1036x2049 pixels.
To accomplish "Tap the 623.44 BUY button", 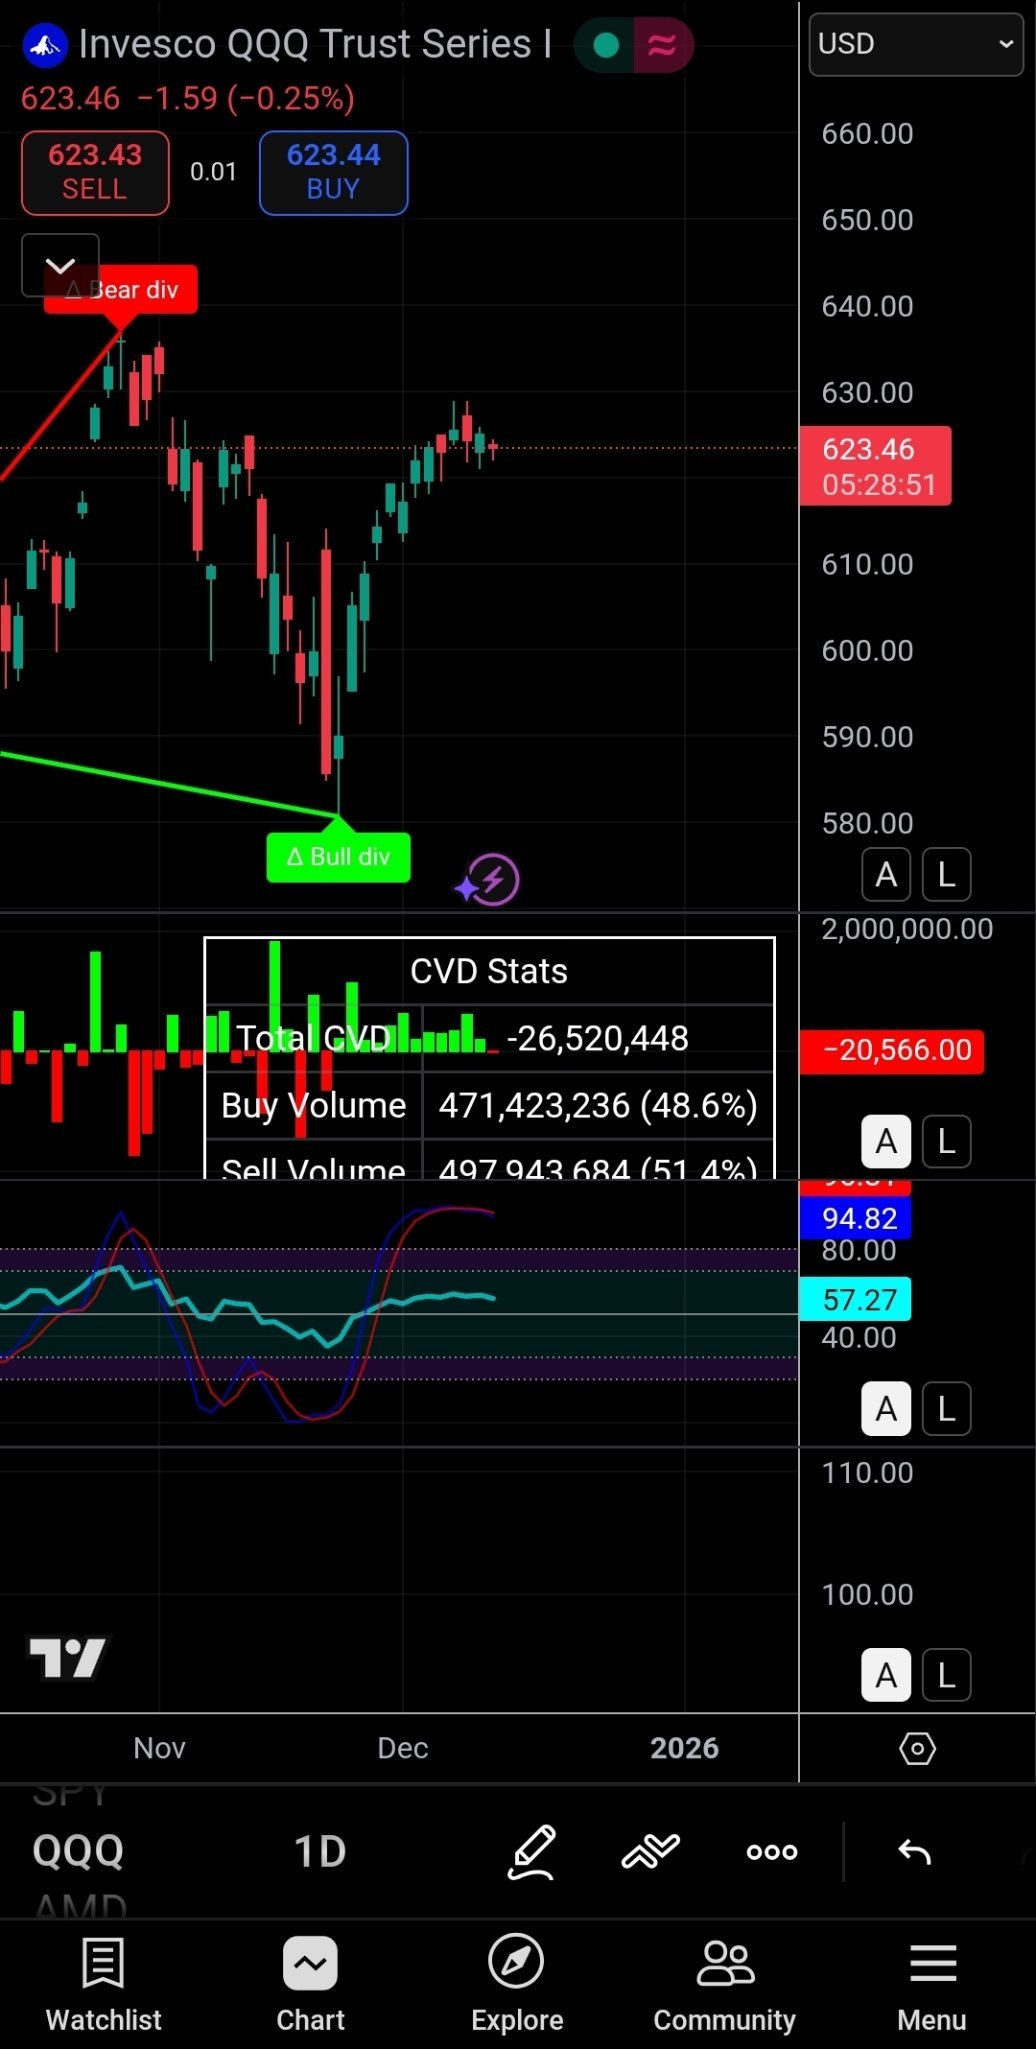I will [333, 172].
